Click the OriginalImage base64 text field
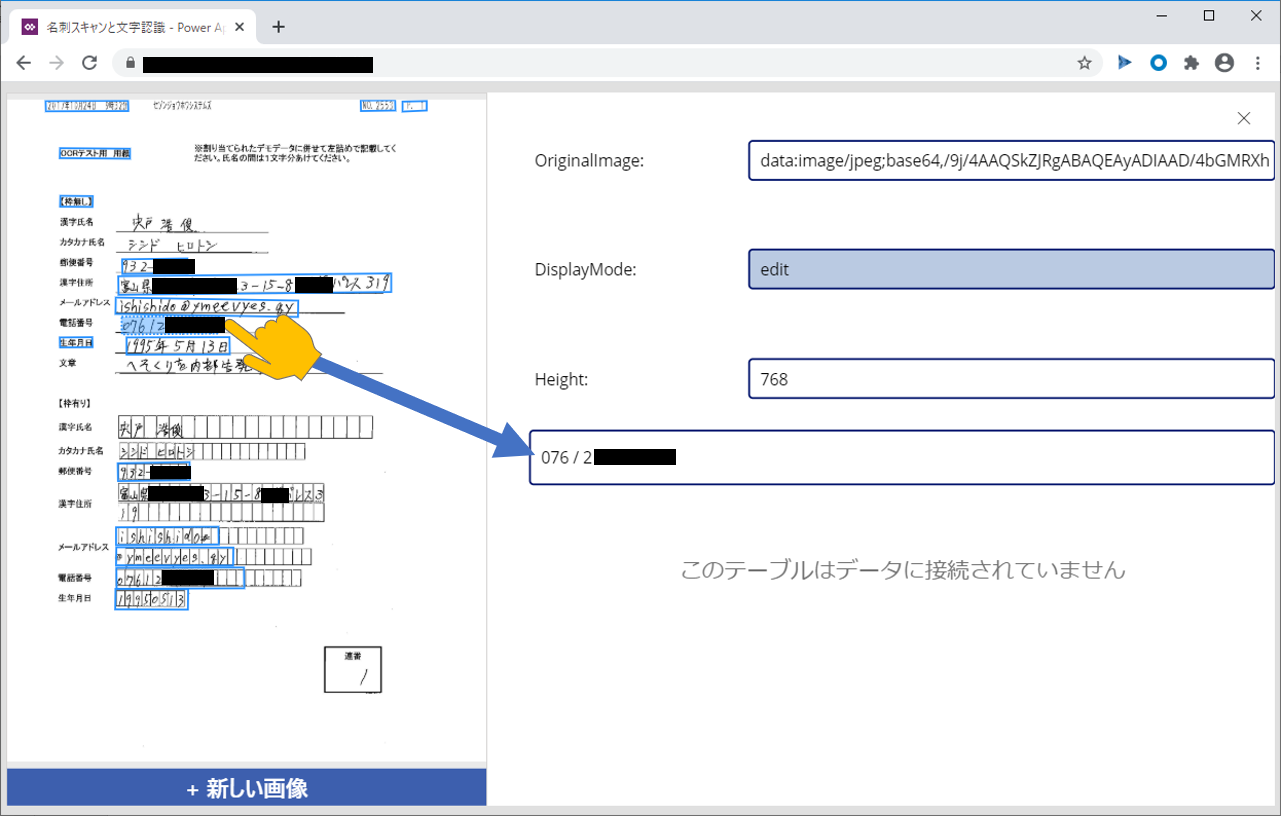Screen dimensions: 1281x816 click(1010, 160)
